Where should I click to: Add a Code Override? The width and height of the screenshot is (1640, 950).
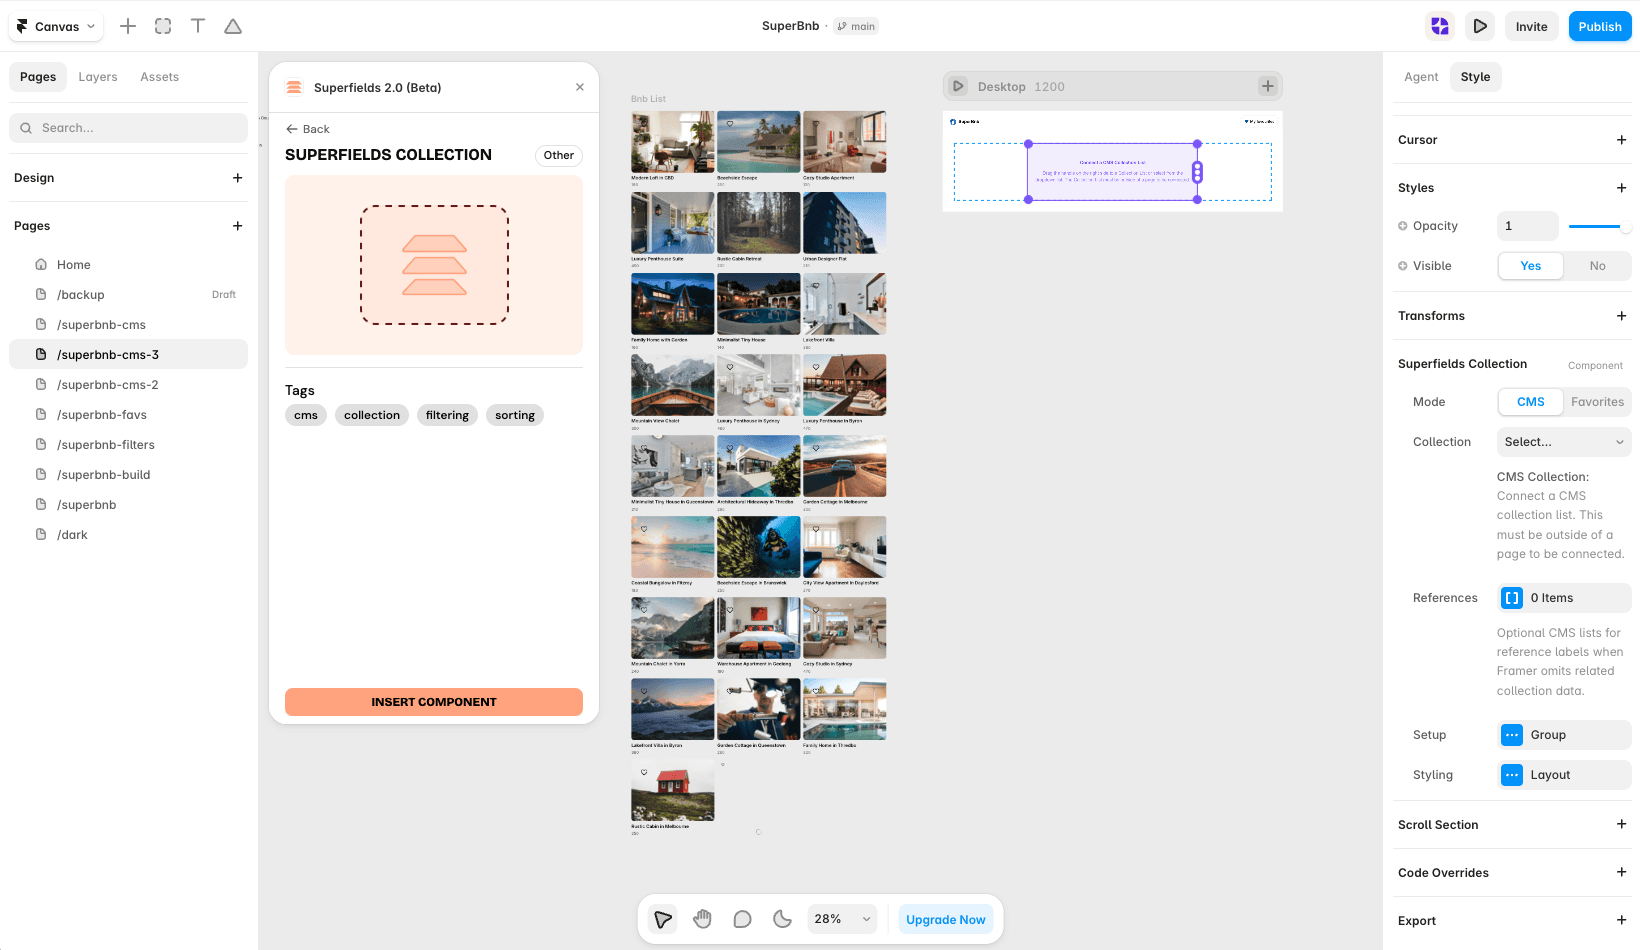click(1621, 873)
